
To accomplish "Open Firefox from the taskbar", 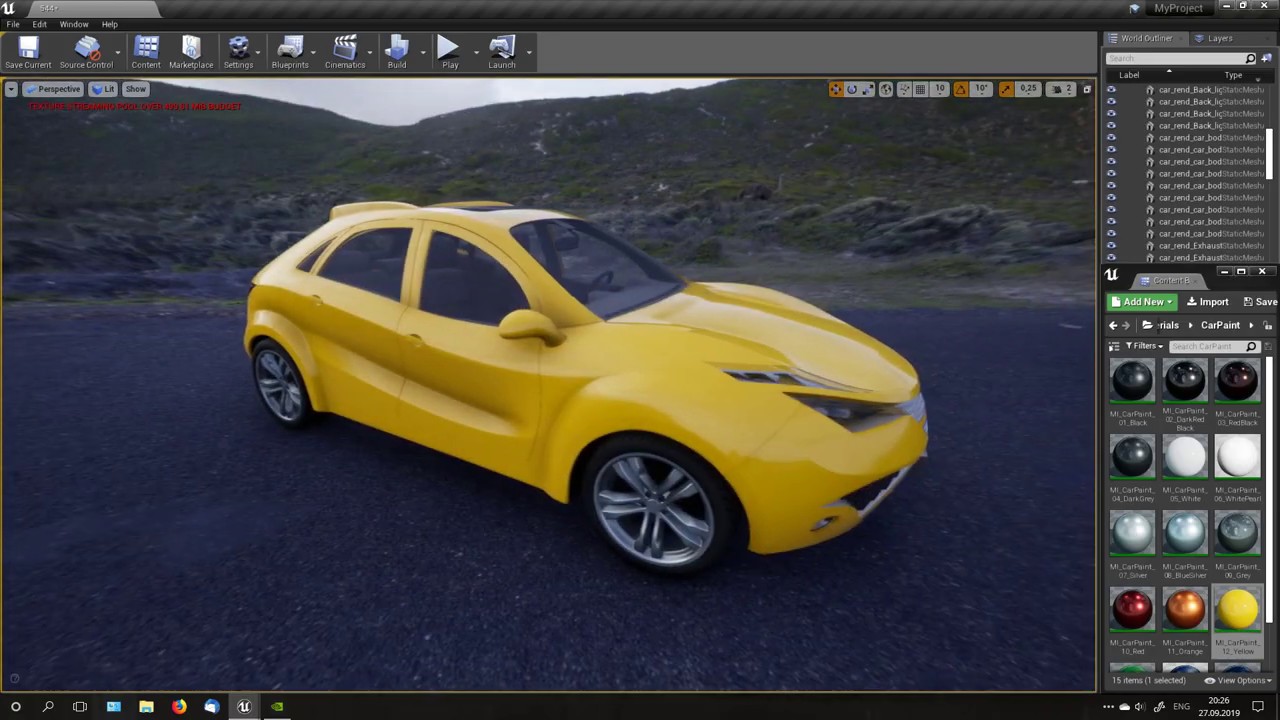I will coord(179,707).
